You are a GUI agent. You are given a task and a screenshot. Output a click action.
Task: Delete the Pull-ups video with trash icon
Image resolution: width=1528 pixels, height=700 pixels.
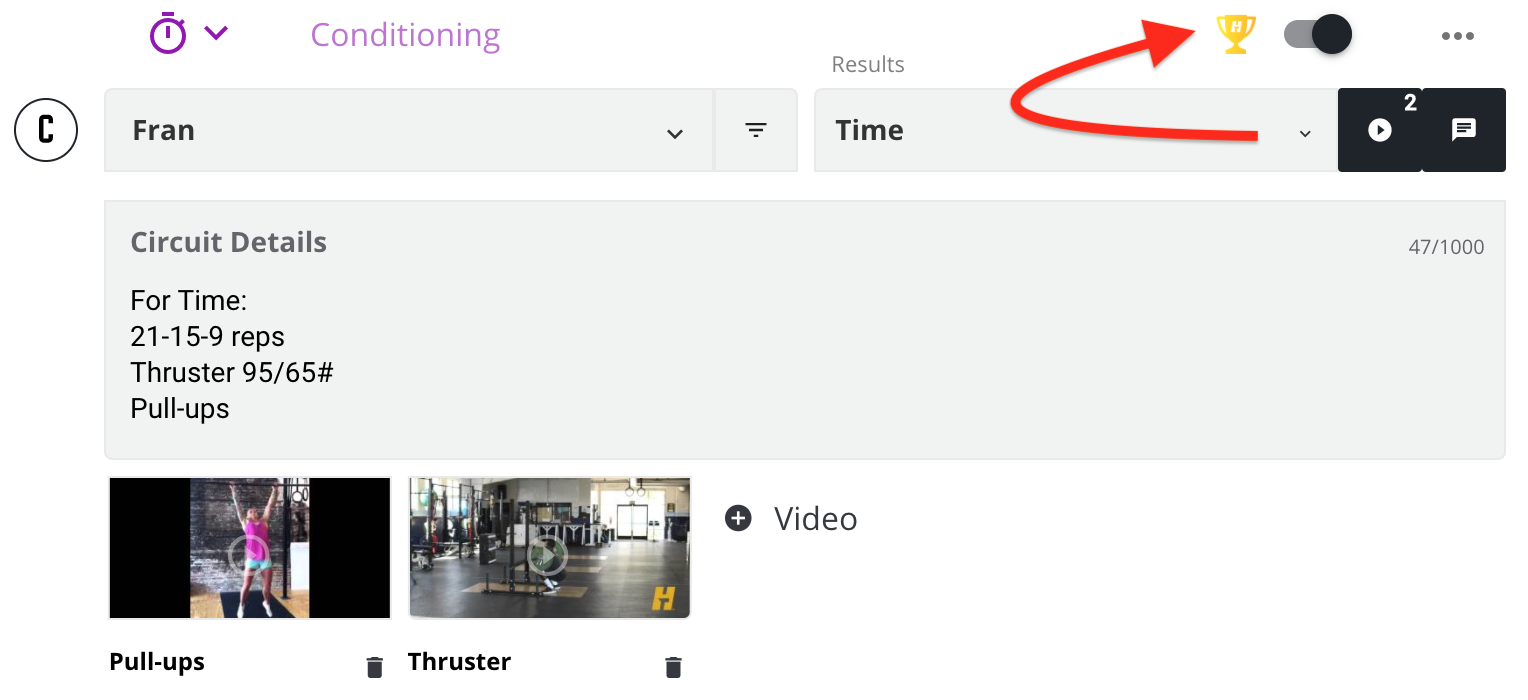pyautogui.click(x=374, y=667)
